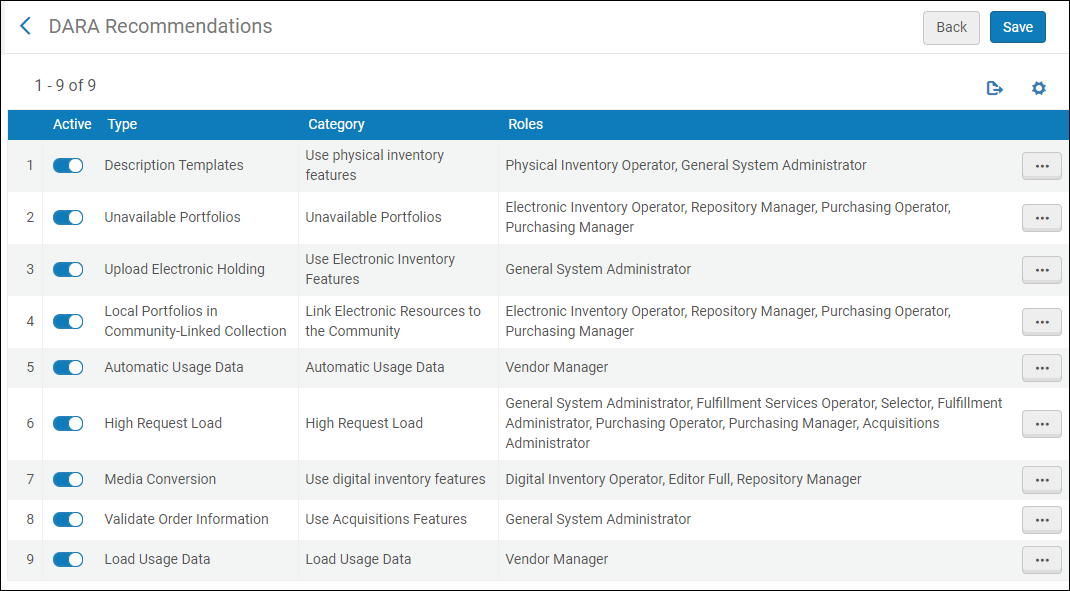The width and height of the screenshot is (1070, 591).
Task: Toggle the High Request Load switch
Action: [68, 424]
